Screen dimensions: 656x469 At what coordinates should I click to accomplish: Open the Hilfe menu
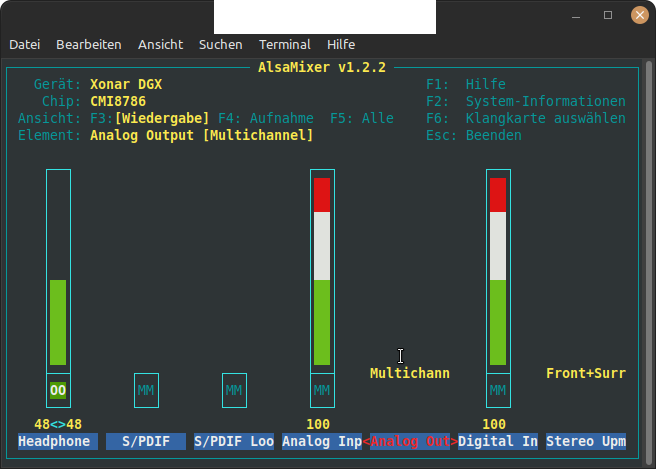341,45
